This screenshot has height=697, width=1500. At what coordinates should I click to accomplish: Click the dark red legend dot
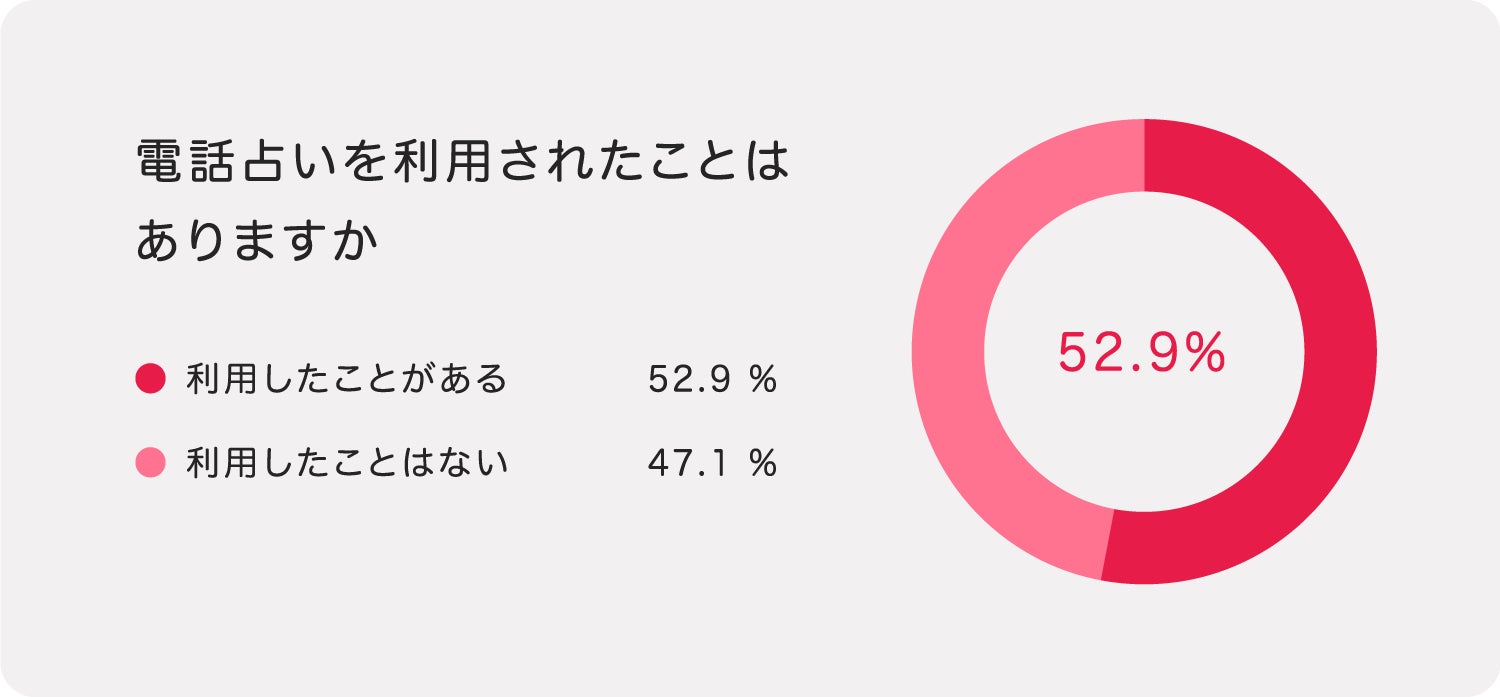pos(149,379)
